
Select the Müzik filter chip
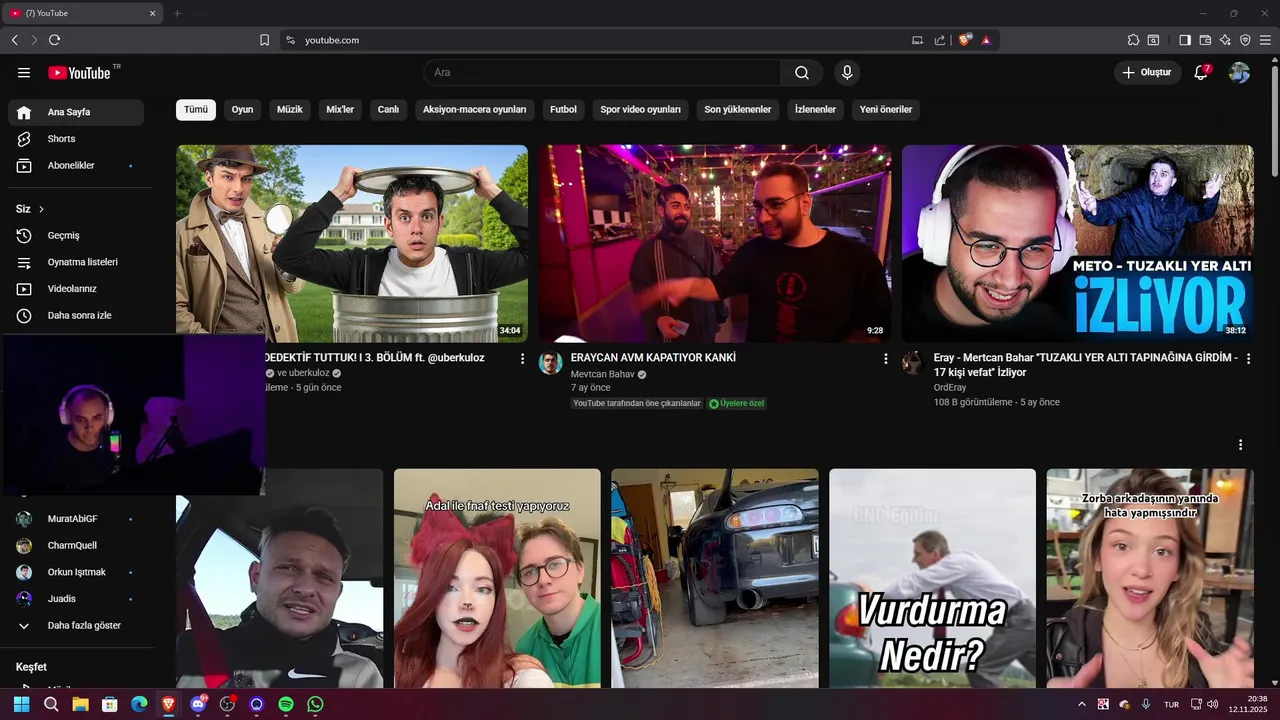[290, 110]
